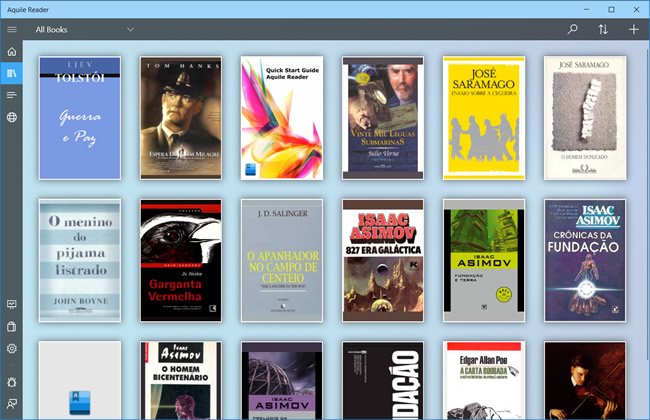Select José Saramago Ensaio sobre a Cegueira
This screenshot has height=420, width=650.
pyautogui.click(x=484, y=117)
